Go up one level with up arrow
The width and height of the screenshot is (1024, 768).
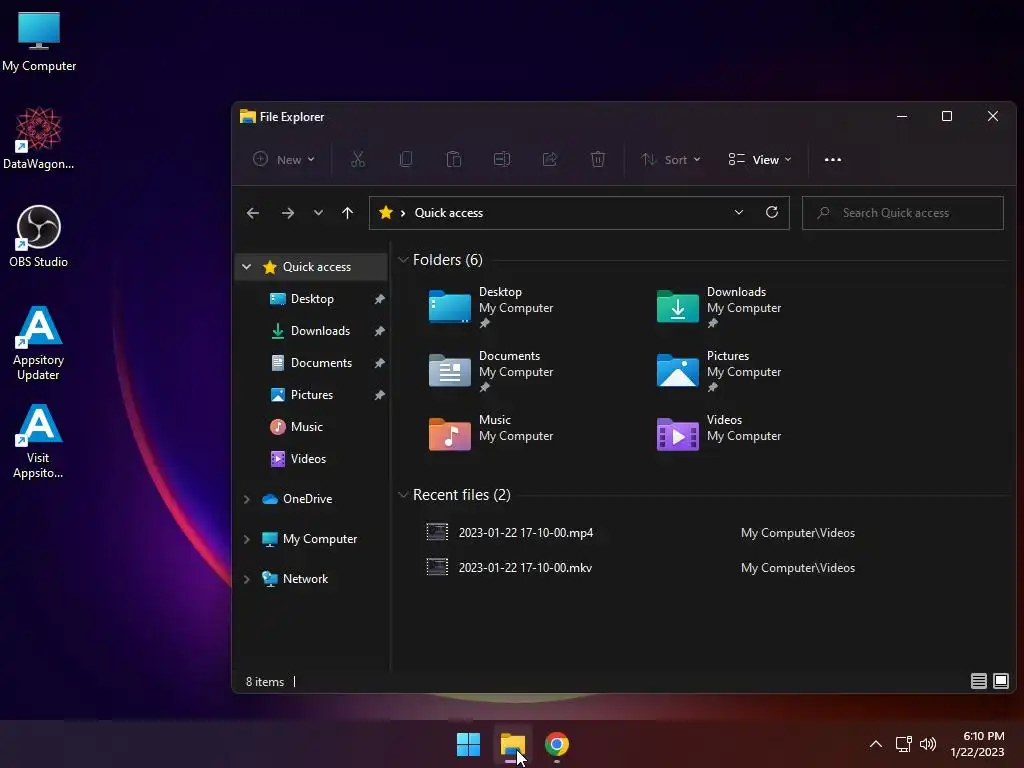pos(347,213)
